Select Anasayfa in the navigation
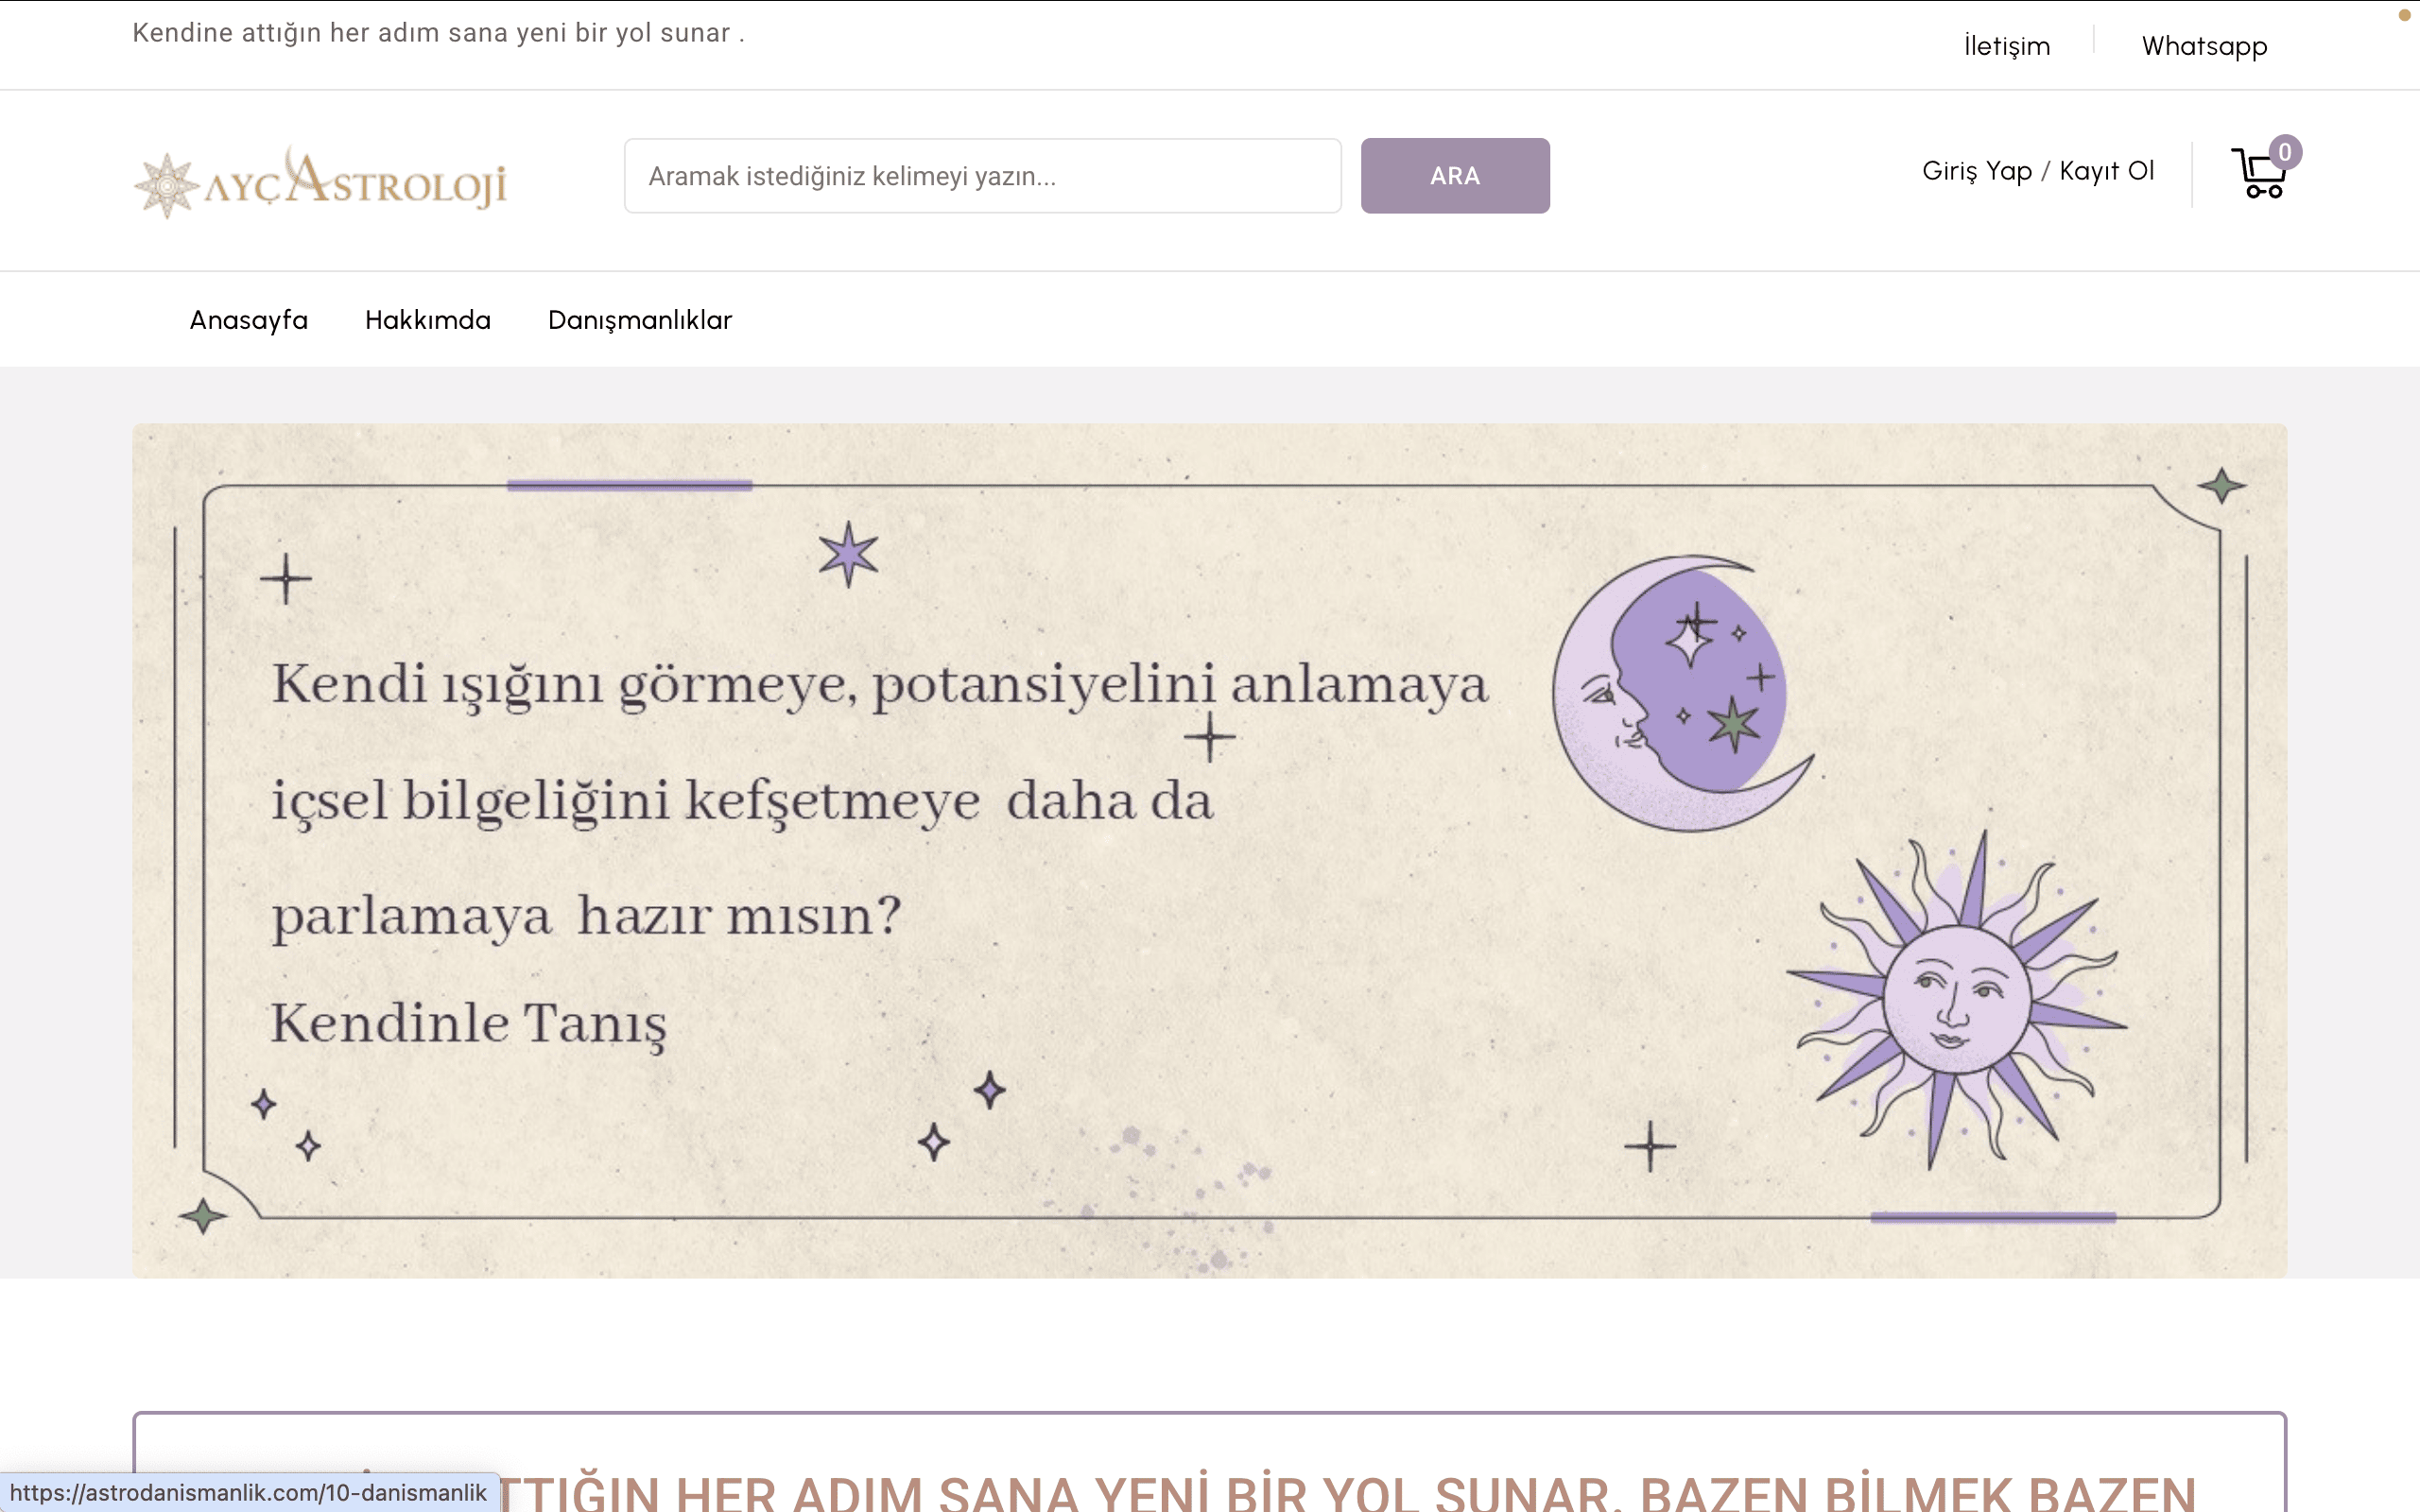This screenshot has width=2420, height=1512. pyautogui.click(x=249, y=320)
